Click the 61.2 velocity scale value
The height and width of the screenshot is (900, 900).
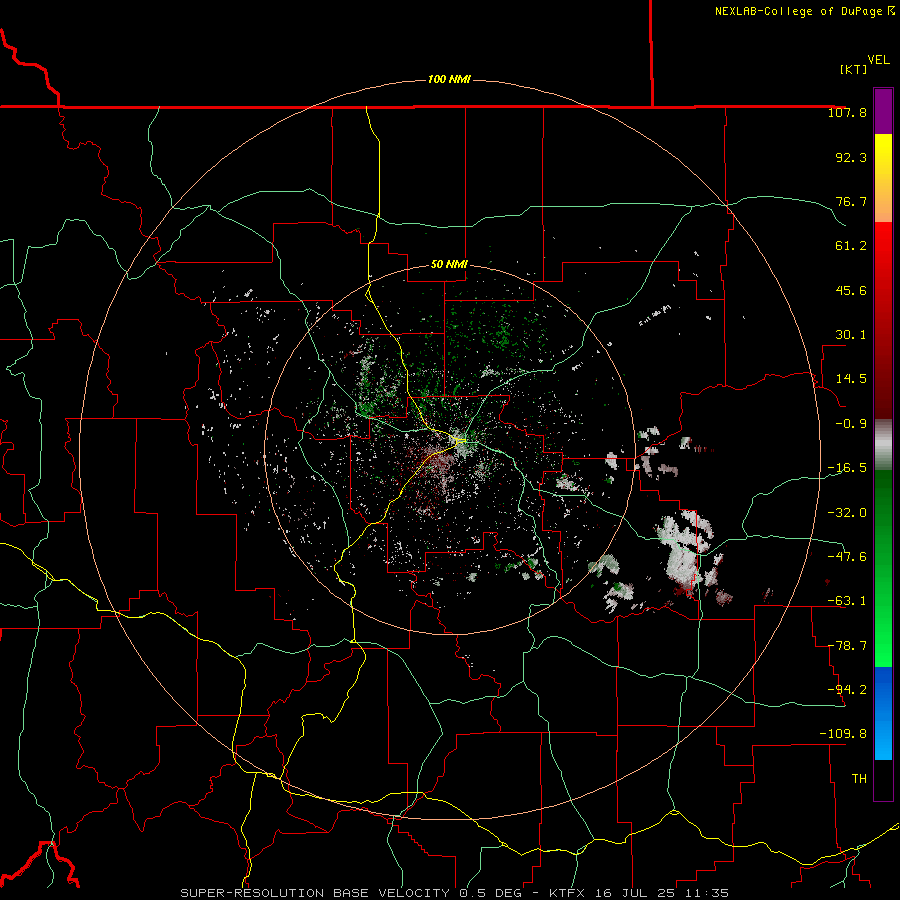[851, 246]
